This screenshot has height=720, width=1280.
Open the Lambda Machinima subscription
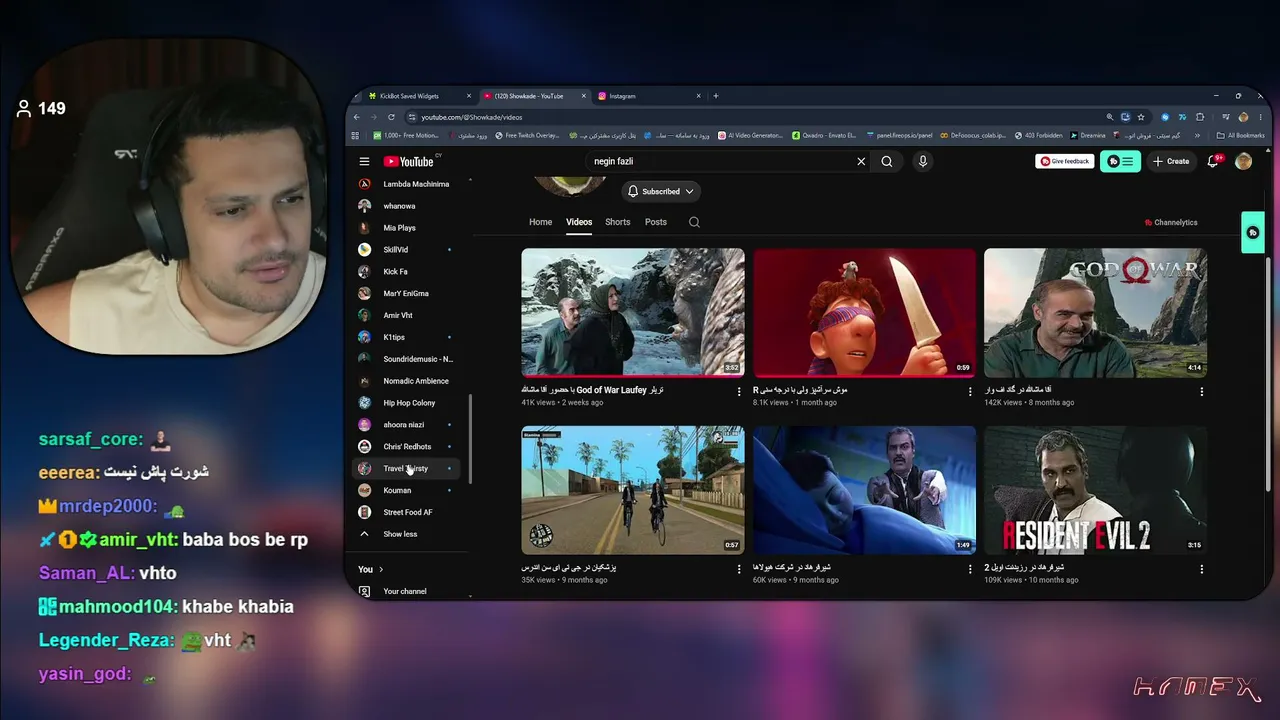point(406,184)
